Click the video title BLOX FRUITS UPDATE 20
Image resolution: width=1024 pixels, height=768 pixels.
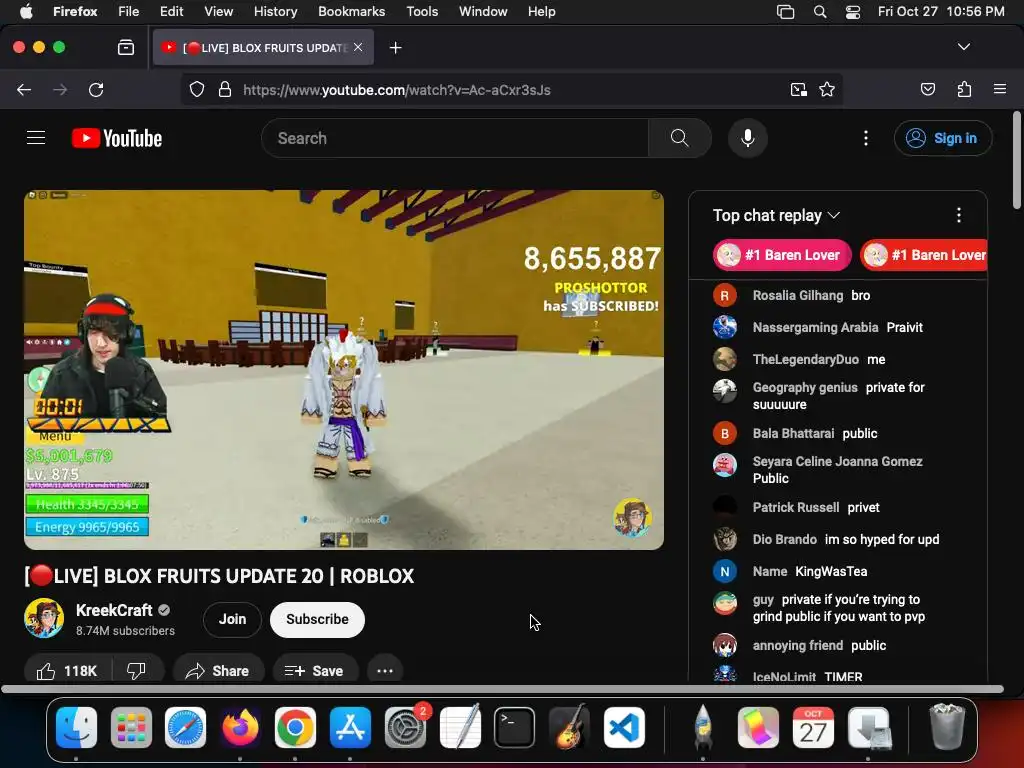[219, 576]
